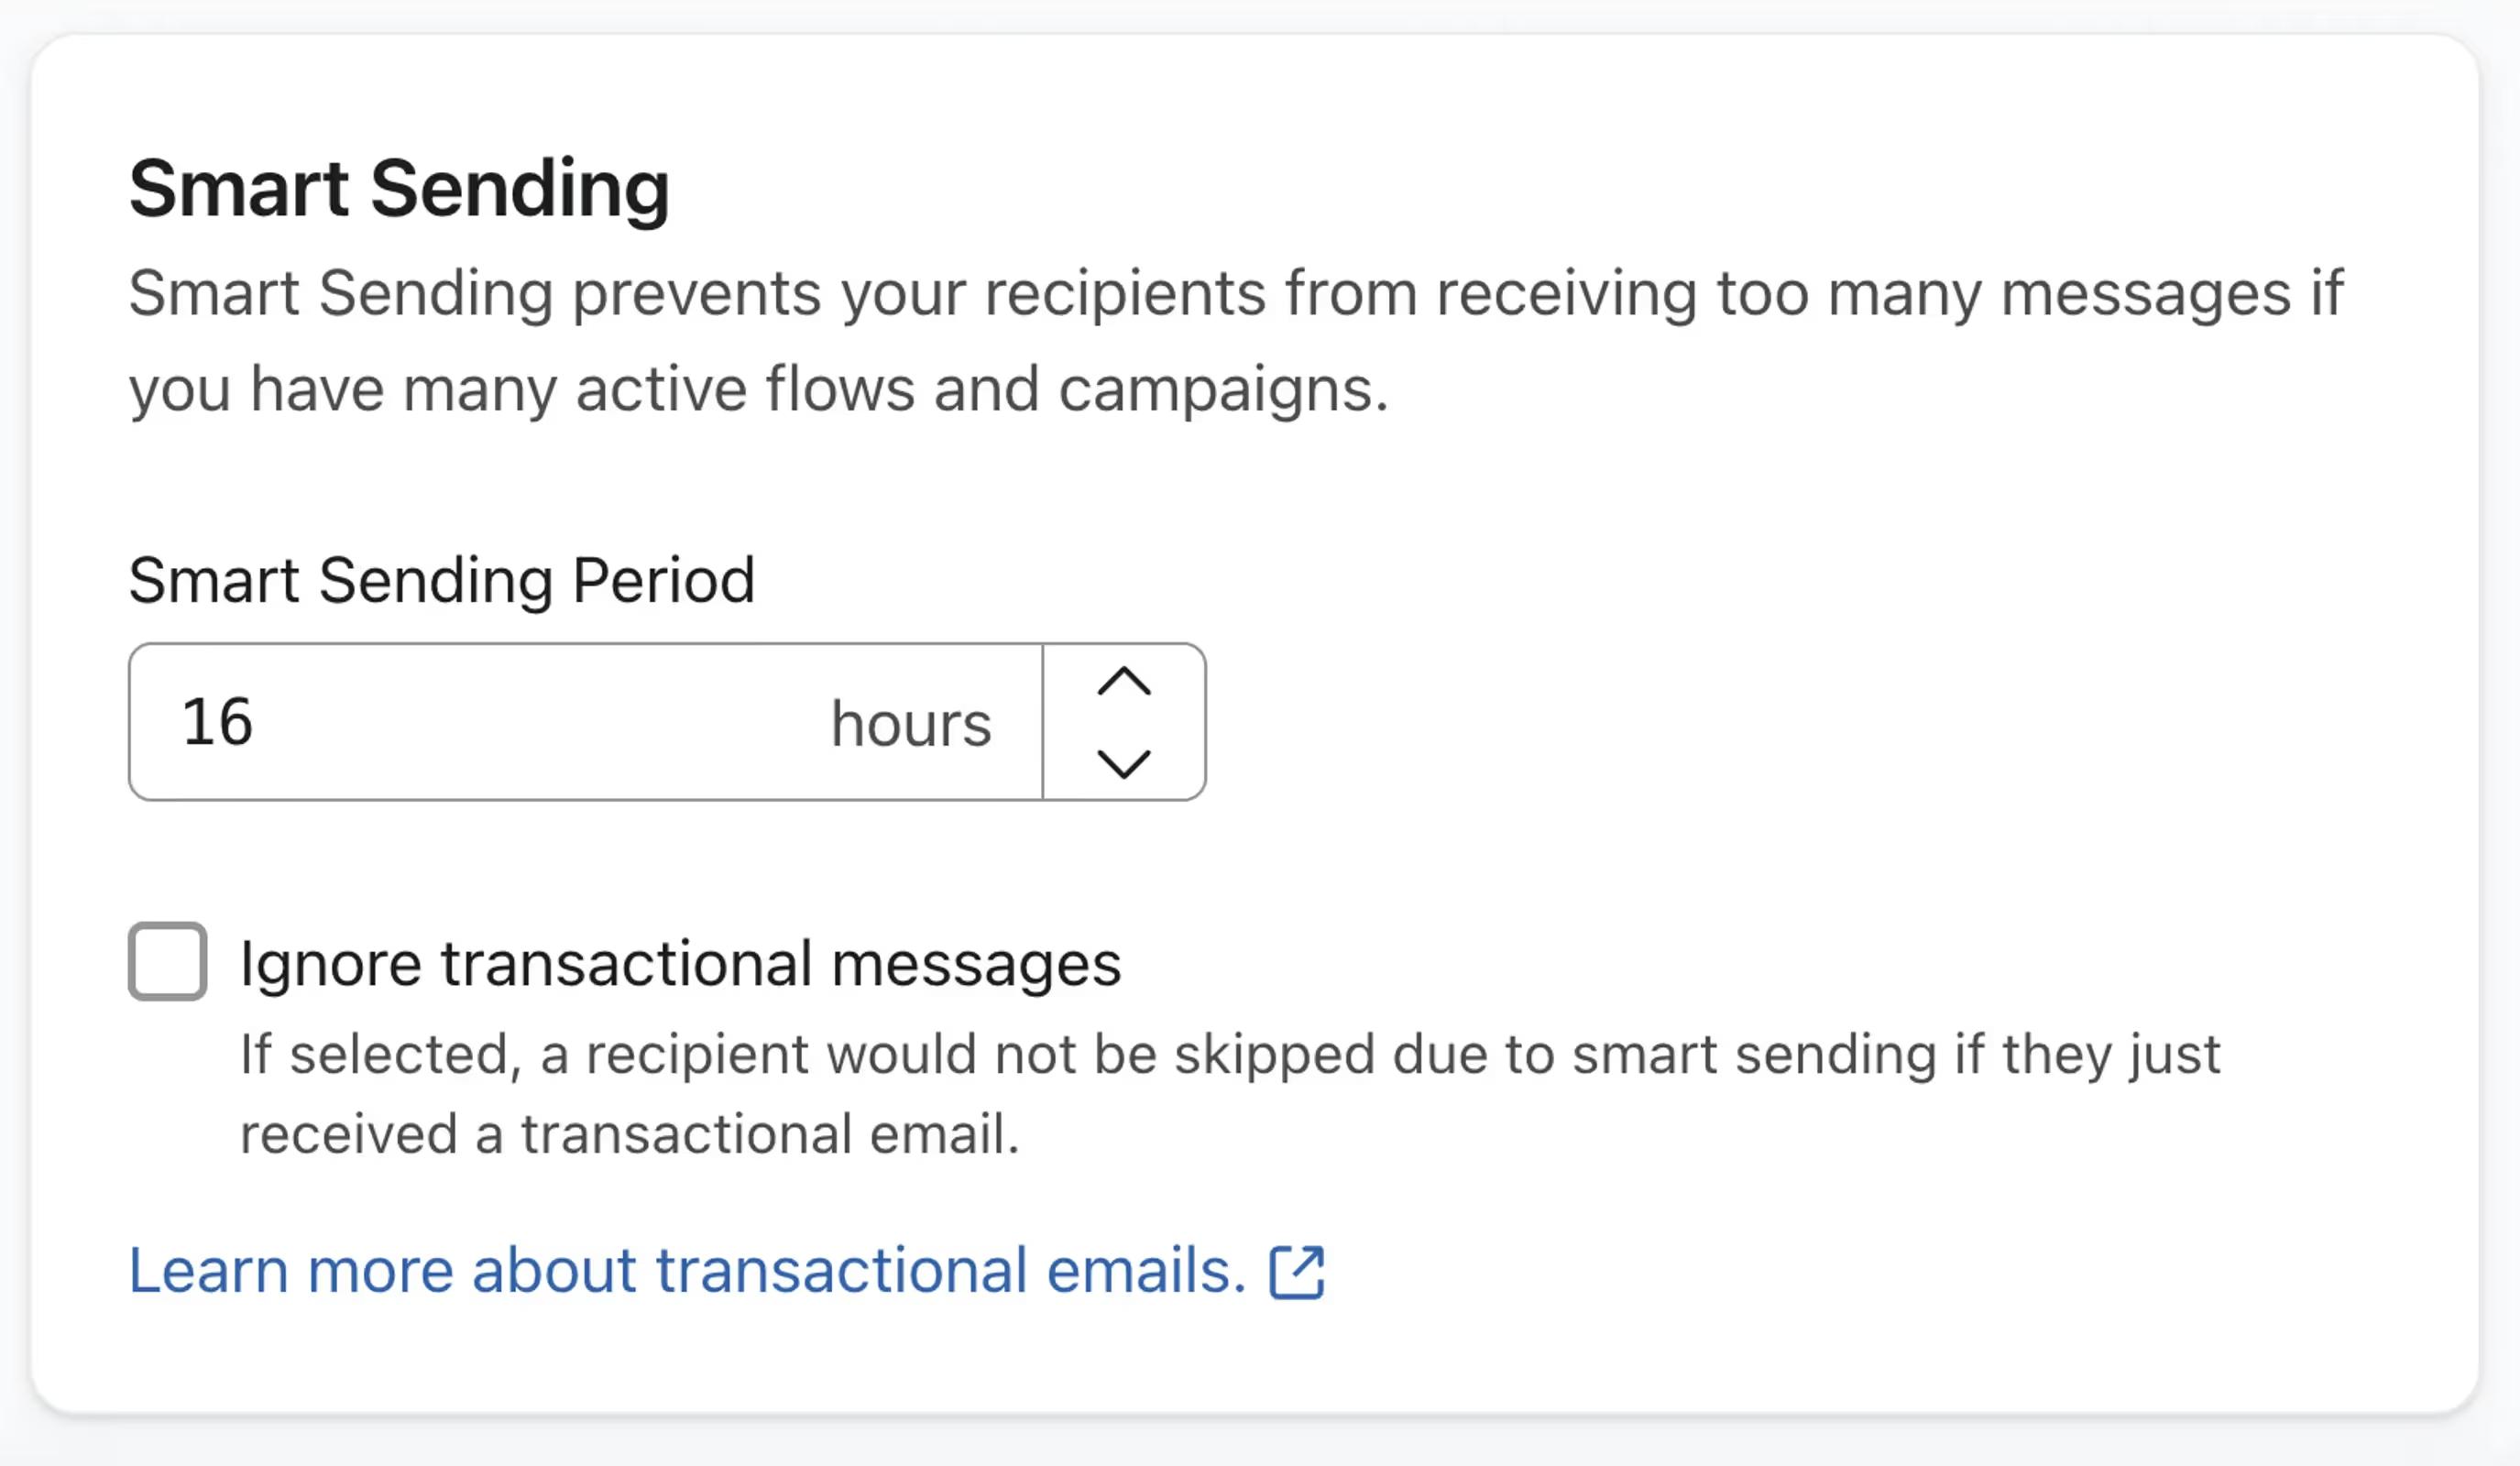Click the upward chevron beside the hours field
2520x1466 pixels.
[1124, 681]
